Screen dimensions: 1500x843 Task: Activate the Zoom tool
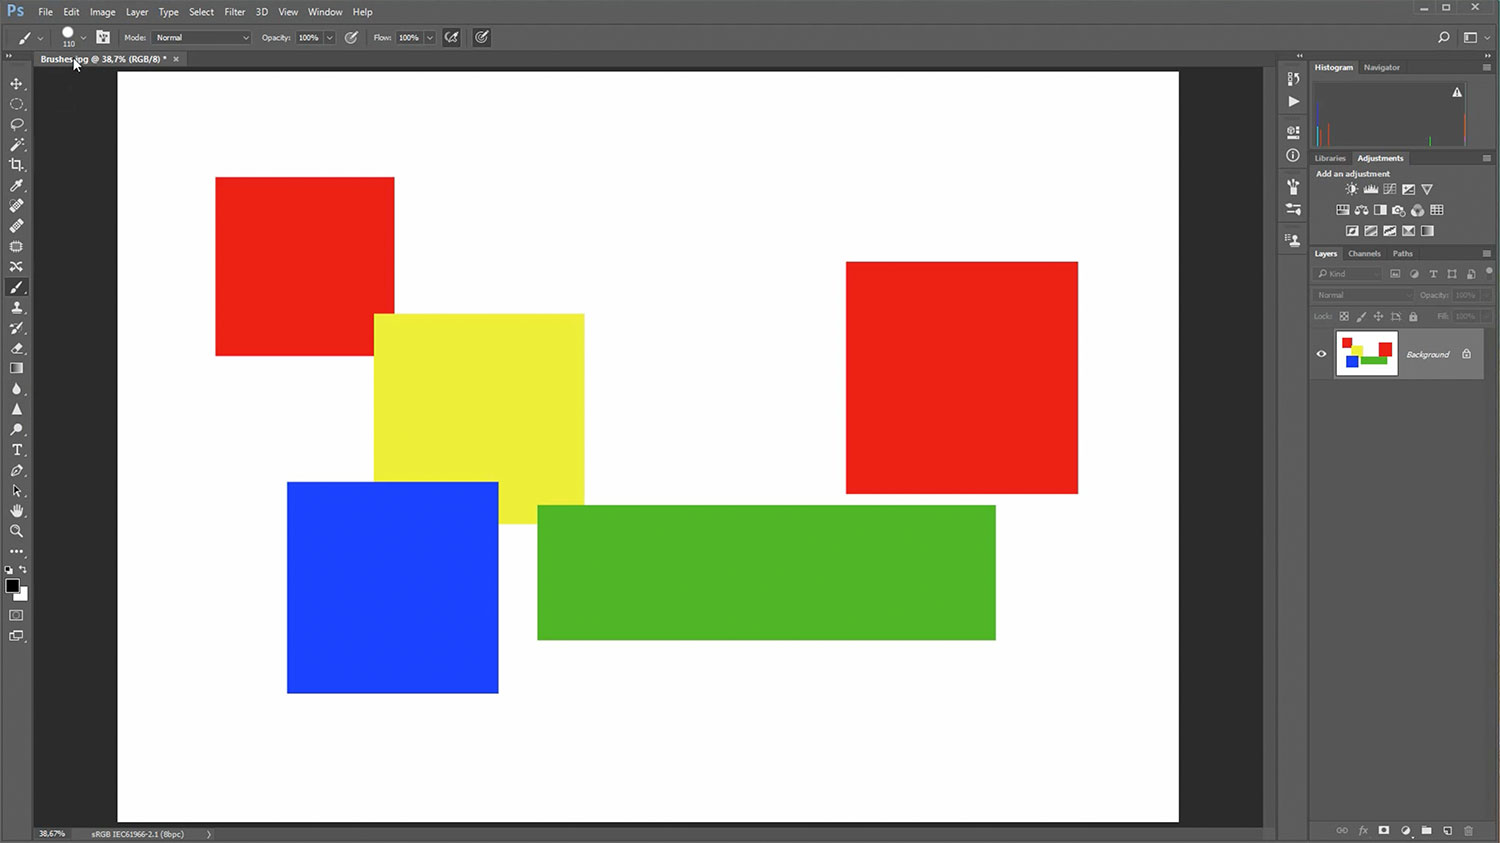[16, 531]
